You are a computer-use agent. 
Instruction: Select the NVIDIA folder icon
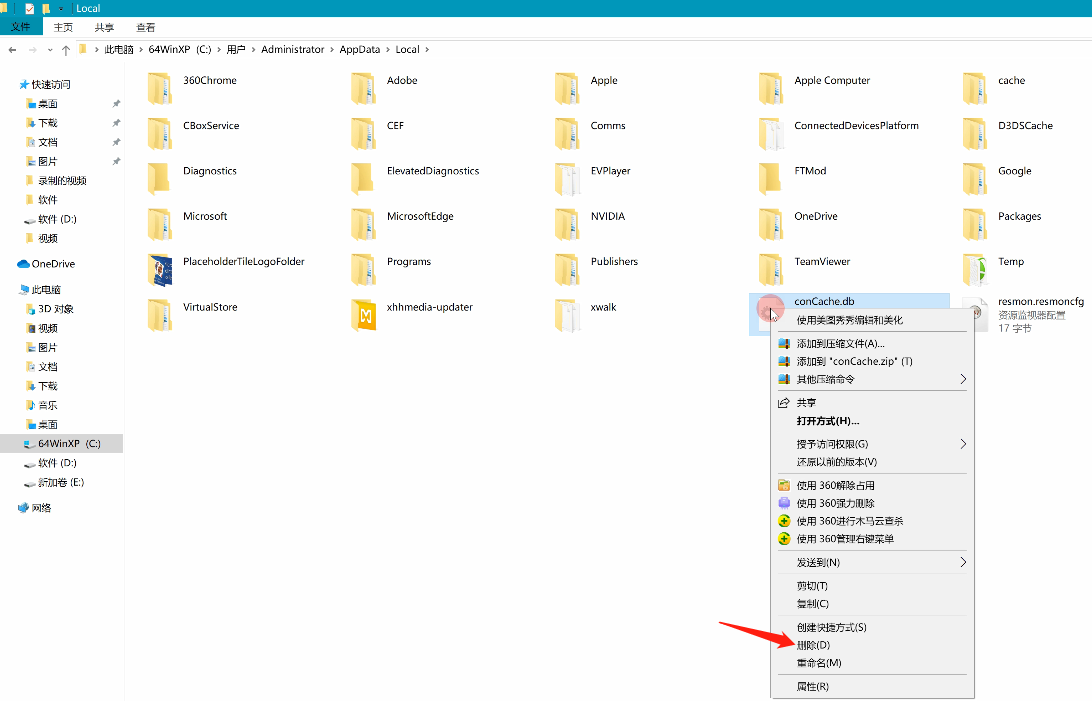[x=568, y=224]
